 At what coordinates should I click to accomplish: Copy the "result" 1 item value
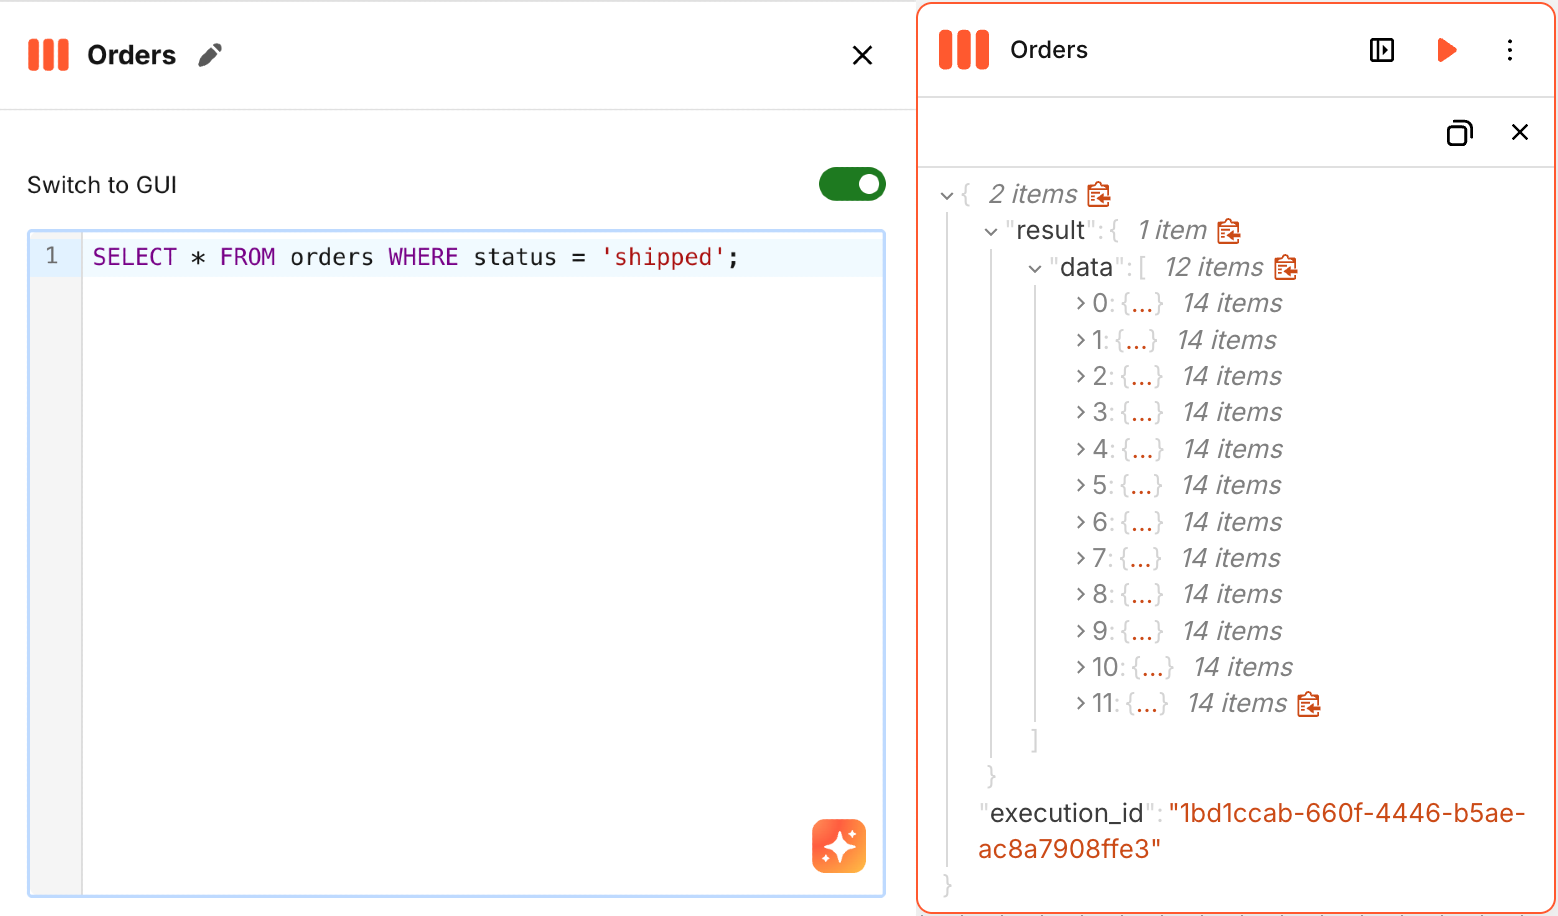[1229, 231]
